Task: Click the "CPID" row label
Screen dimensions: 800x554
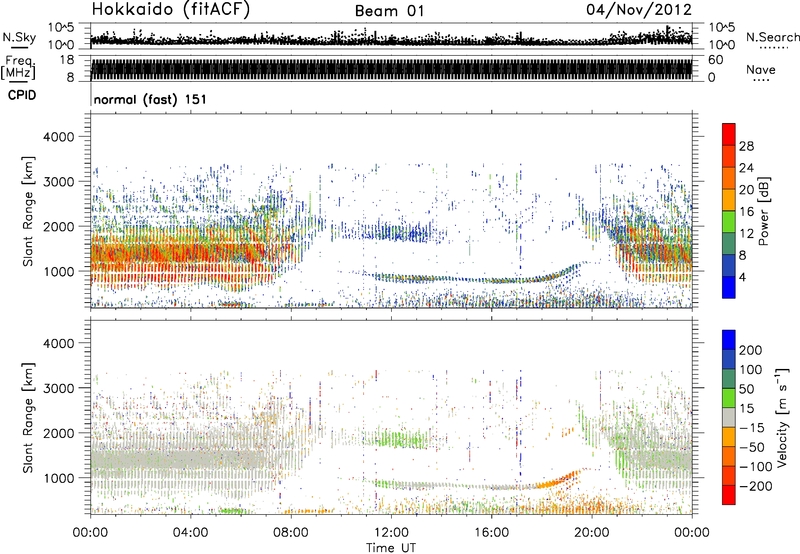Action: tap(22, 95)
